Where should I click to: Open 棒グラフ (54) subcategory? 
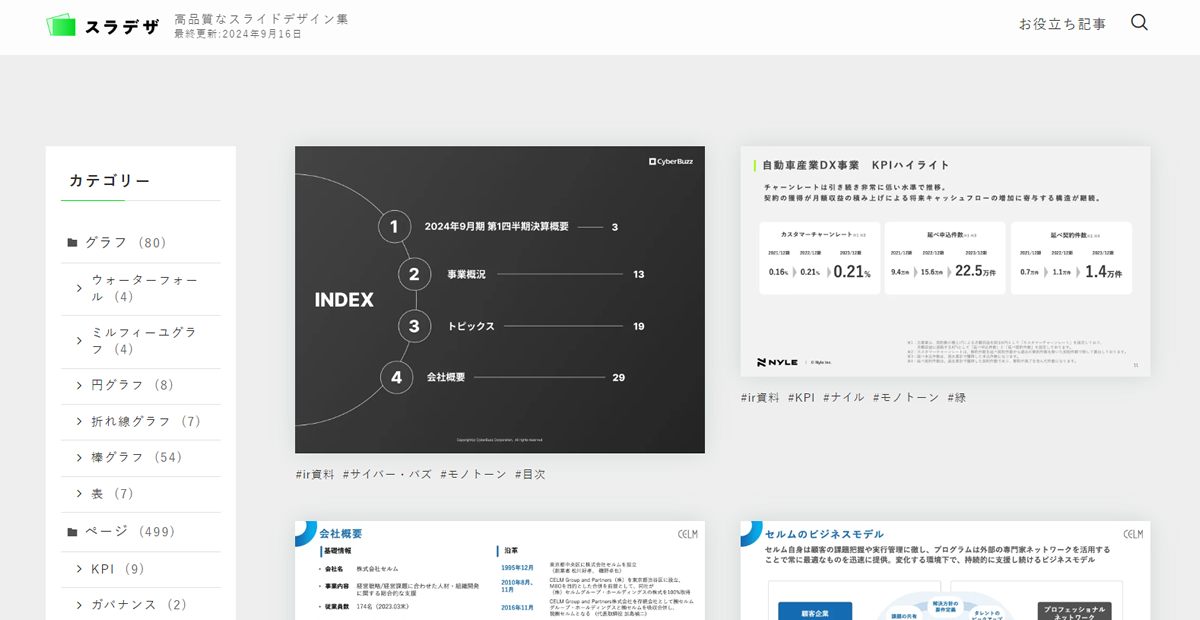[x=137, y=458]
